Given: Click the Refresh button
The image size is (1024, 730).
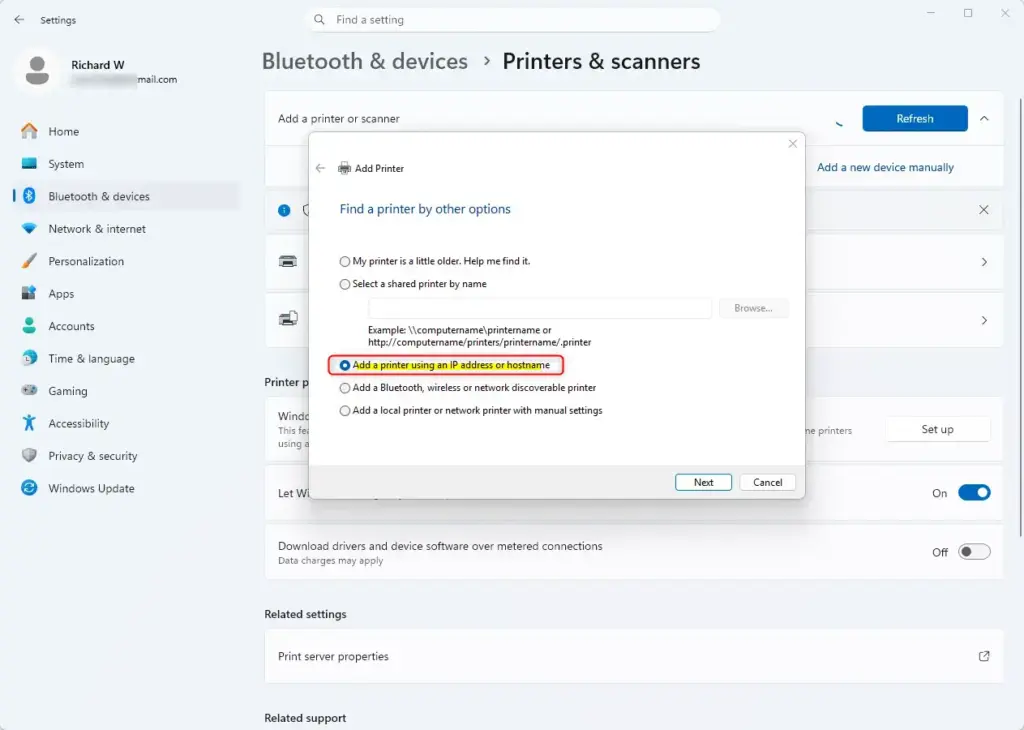Looking at the screenshot, I should (x=914, y=118).
